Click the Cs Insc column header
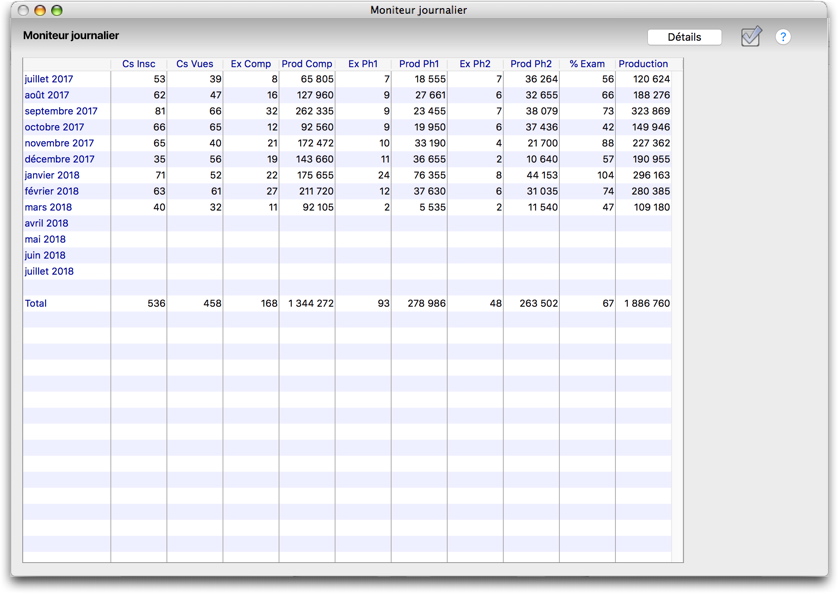Screen dimensions: 838x594 [x=138, y=64]
